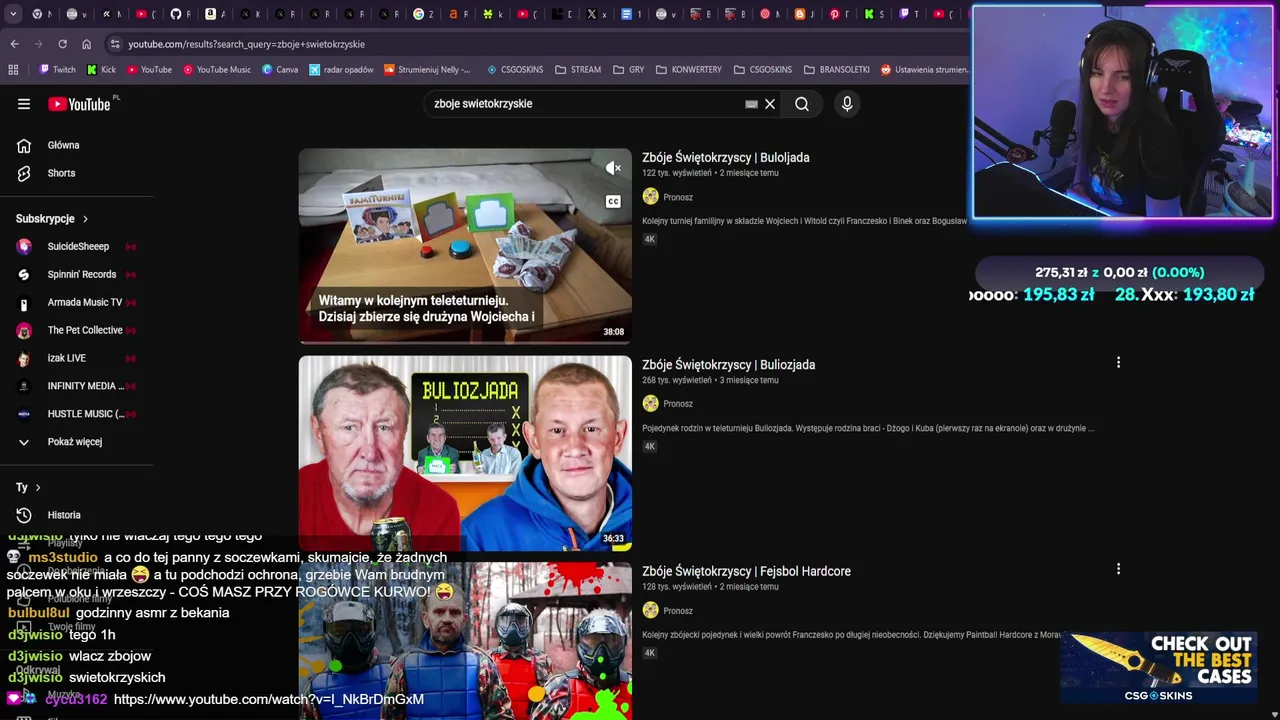Open the KONWERTERY bookmarks folder

(688, 70)
